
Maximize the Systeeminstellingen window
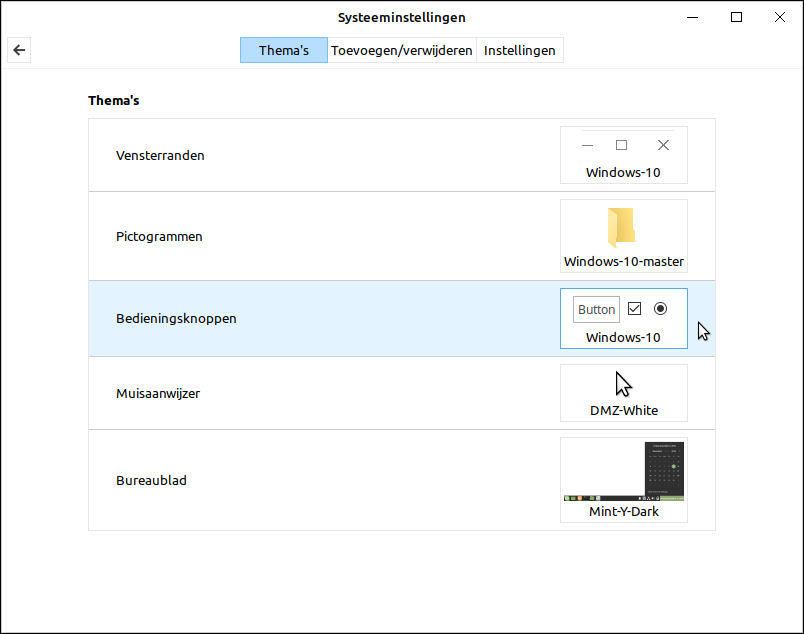pyautogui.click(x=736, y=17)
